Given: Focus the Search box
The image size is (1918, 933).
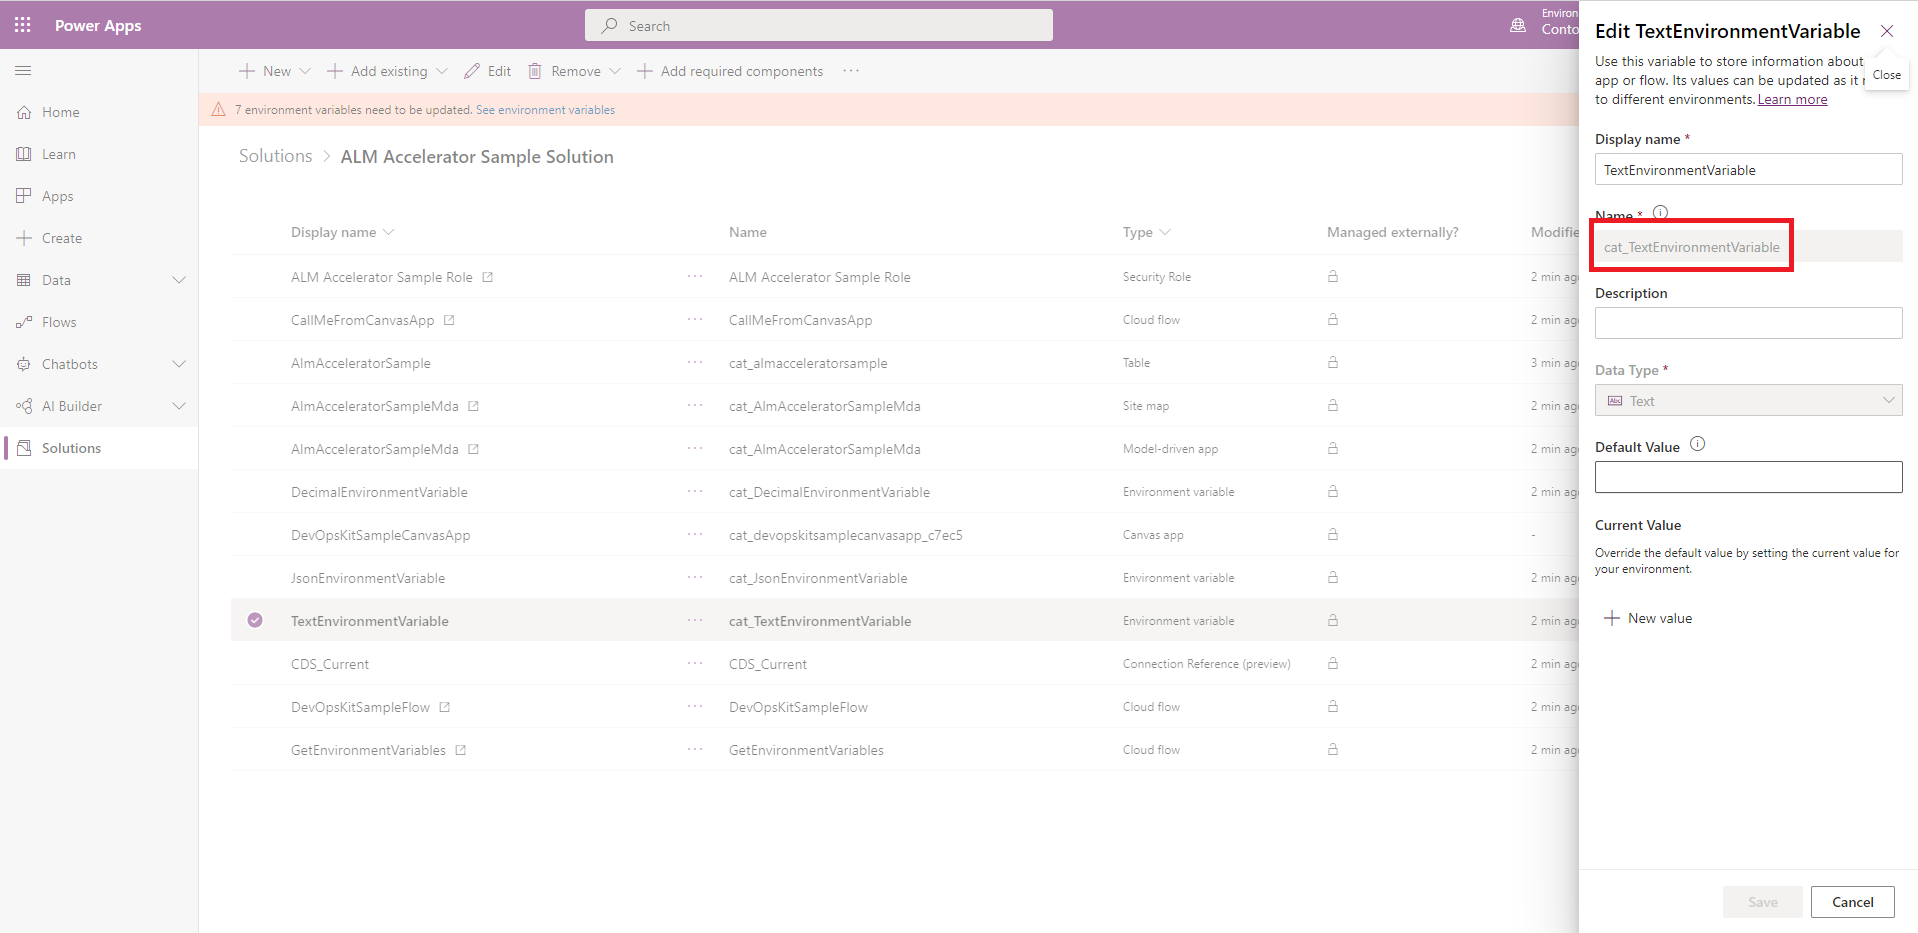Looking at the screenshot, I should (x=818, y=25).
